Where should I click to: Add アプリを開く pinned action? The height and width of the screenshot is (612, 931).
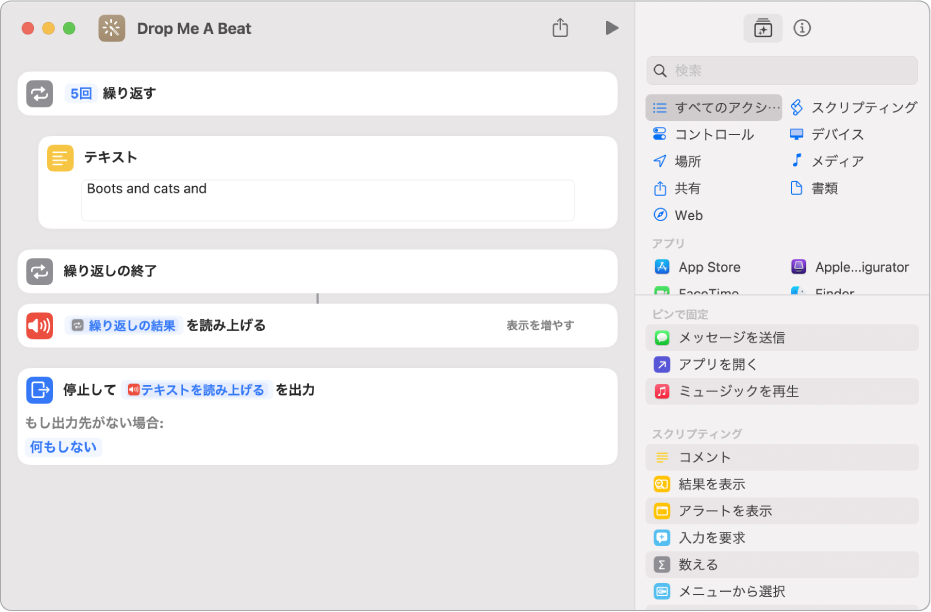pos(782,364)
